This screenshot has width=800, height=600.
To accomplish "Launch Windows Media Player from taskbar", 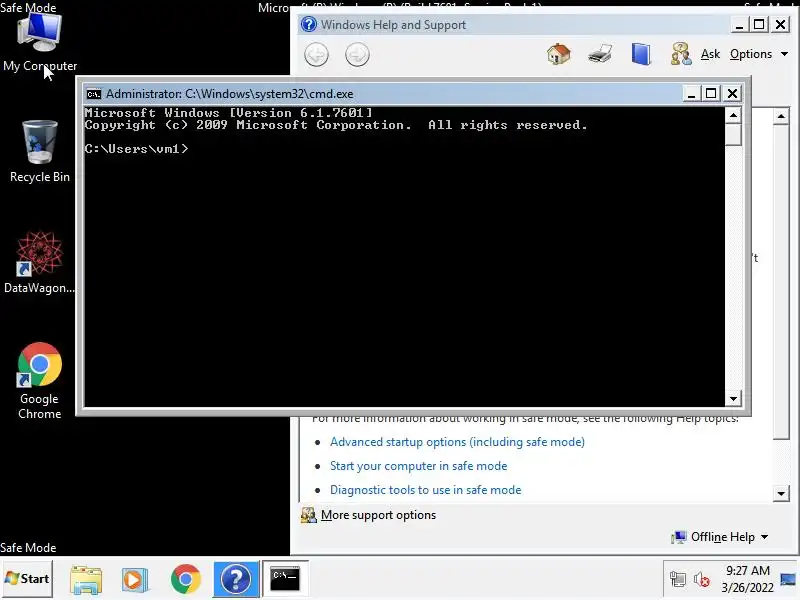I will tap(135, 579).
